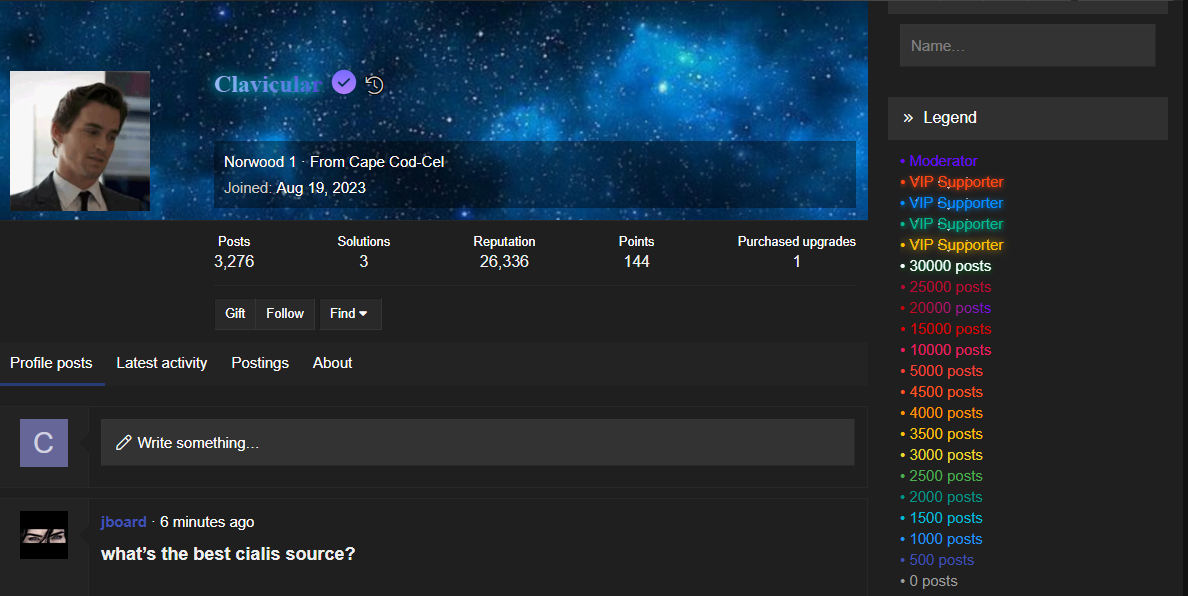Open the Posts count 3,276
This screenshot has height=596, width=1188.
tap(234, 261)
